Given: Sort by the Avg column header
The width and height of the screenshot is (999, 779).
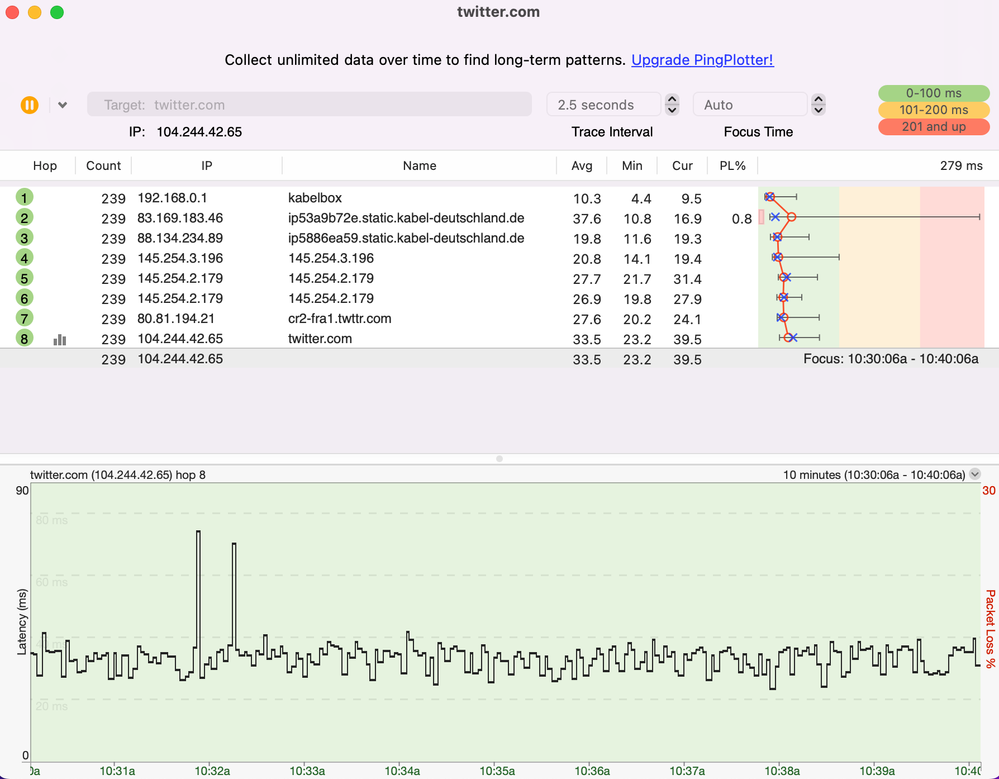Looking at the screenshot, I should (x=582, y=166).
